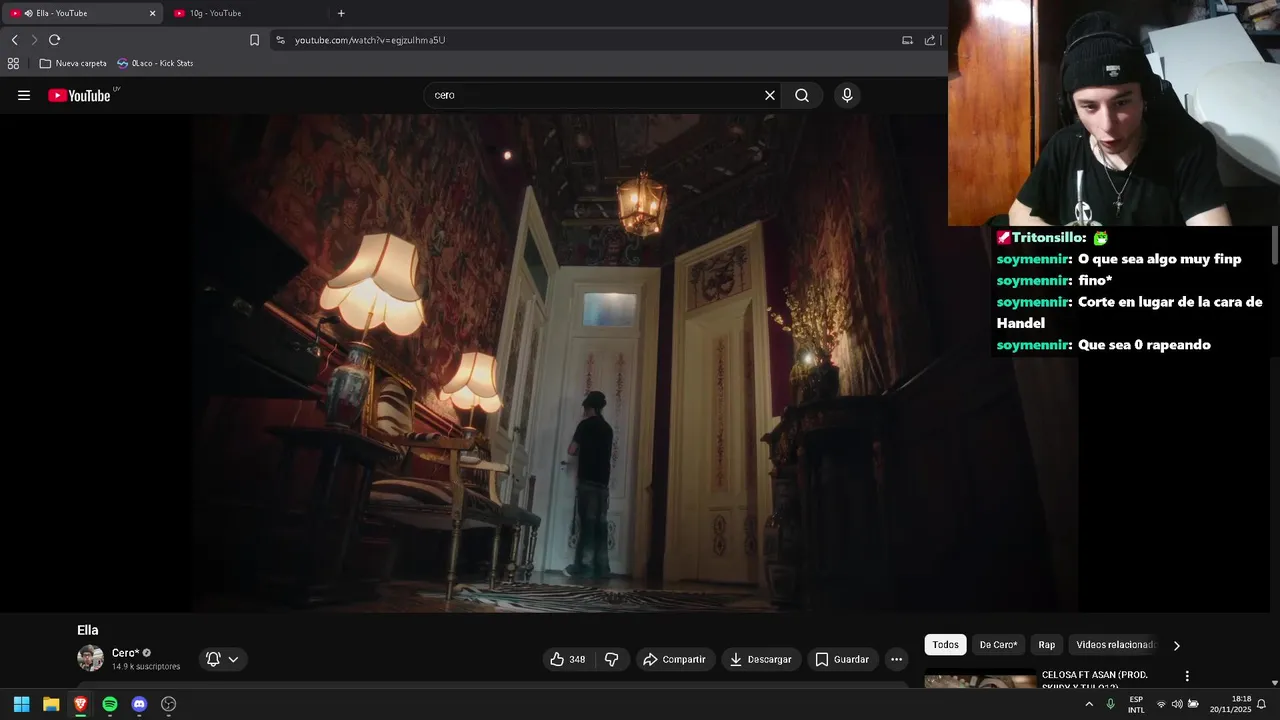Close the 'Ella - YouTube' tab
Image resolution: width=1280 pixels, height=720 pixels.
(152, 13)
